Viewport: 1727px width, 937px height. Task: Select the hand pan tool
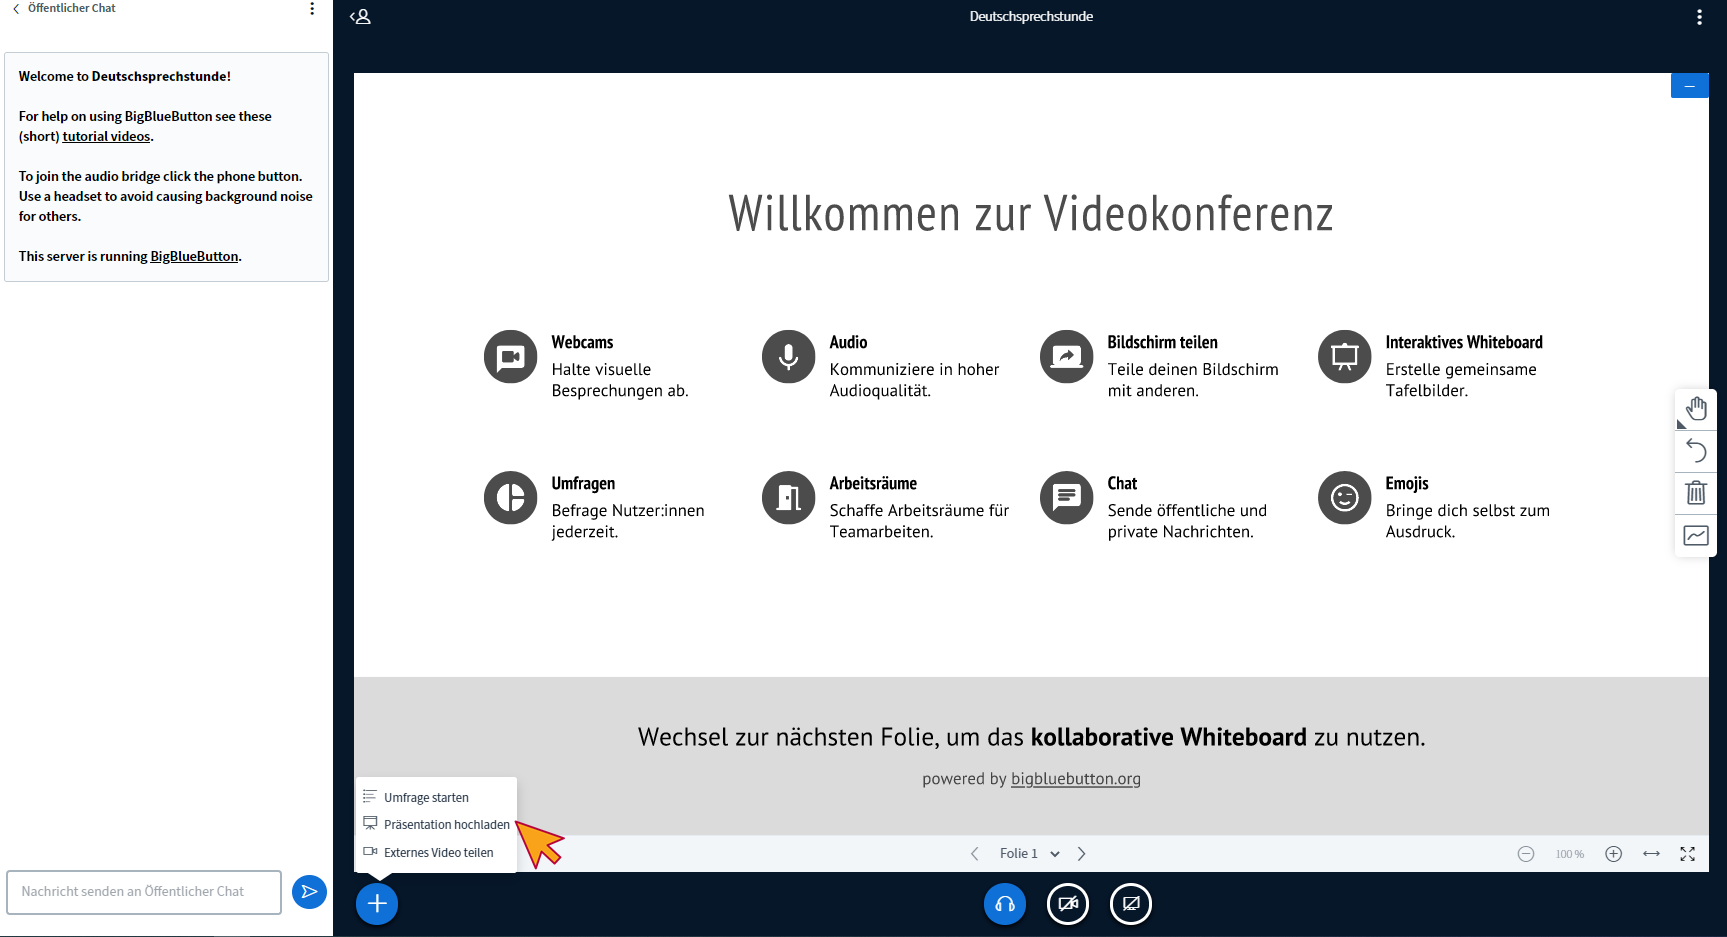pyautogui.click(x=1696, y=409)
